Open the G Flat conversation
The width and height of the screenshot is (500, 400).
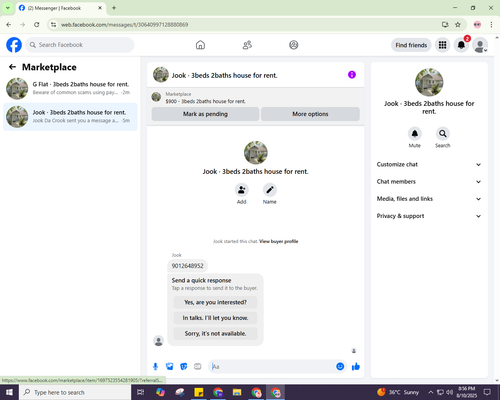coord(70,88)
